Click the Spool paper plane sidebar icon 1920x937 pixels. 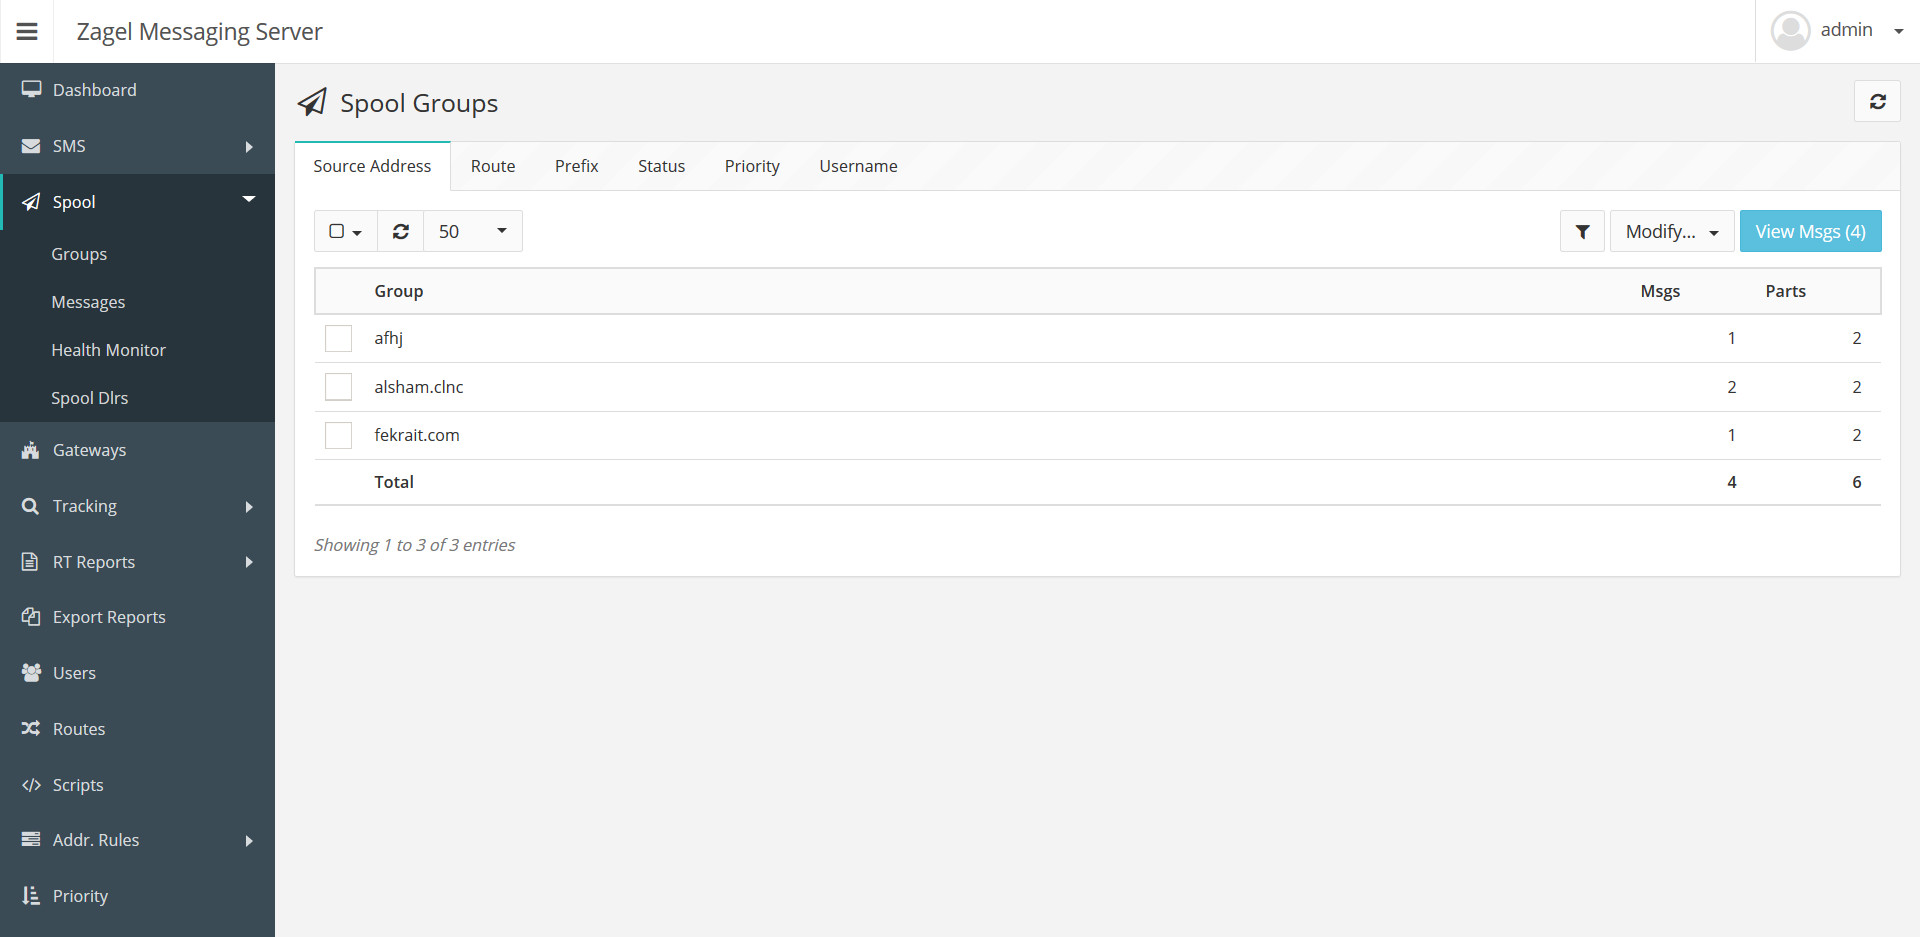coord(31,202)
